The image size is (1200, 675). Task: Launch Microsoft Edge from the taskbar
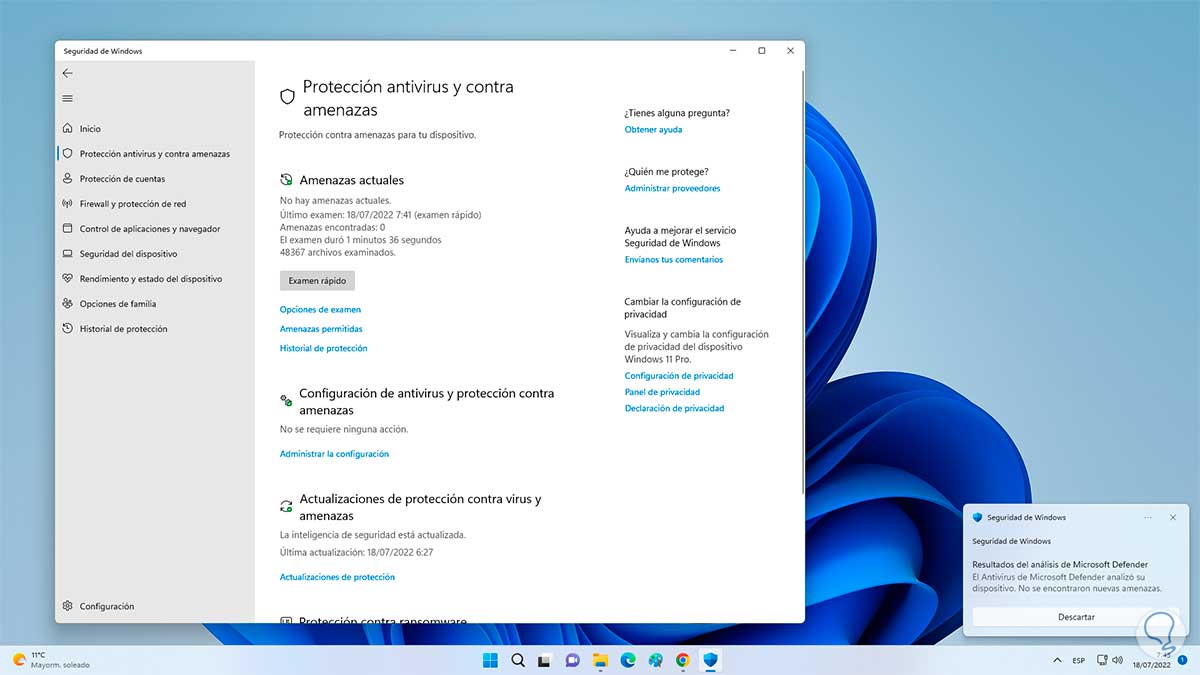pos(628,660)
